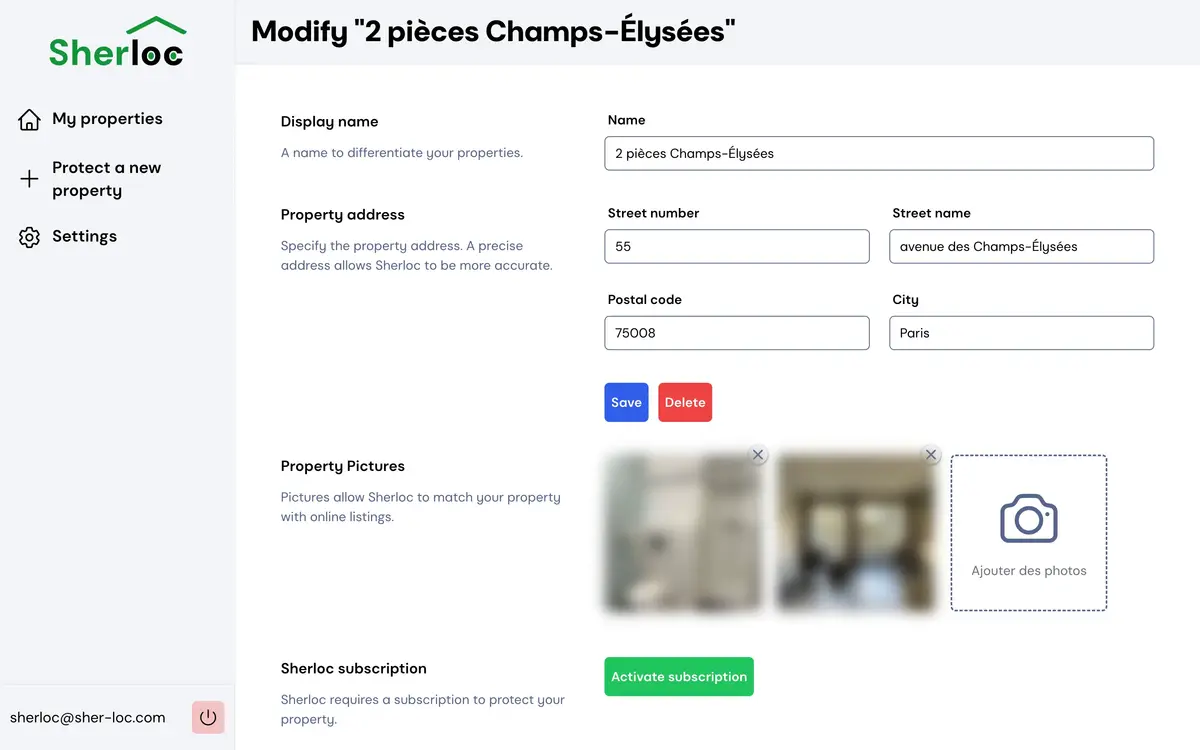Open Settings in the sidebar

pos(84,237)
